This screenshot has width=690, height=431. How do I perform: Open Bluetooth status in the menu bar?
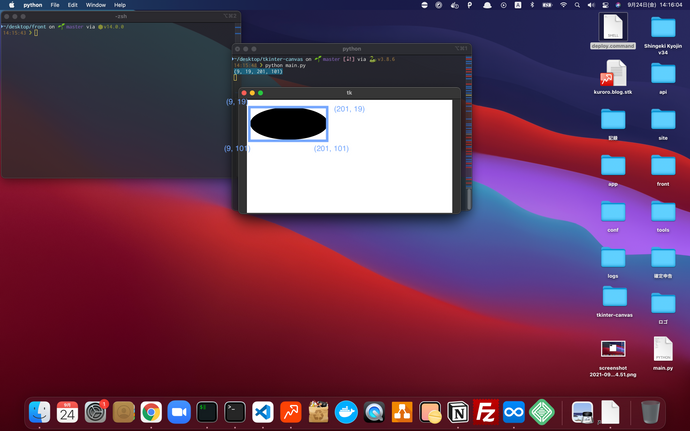point(532,5)
